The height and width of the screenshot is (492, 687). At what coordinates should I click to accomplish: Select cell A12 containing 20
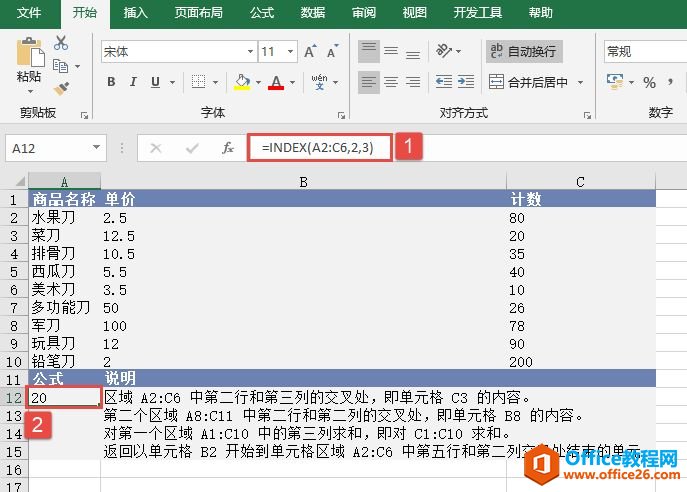64,397
